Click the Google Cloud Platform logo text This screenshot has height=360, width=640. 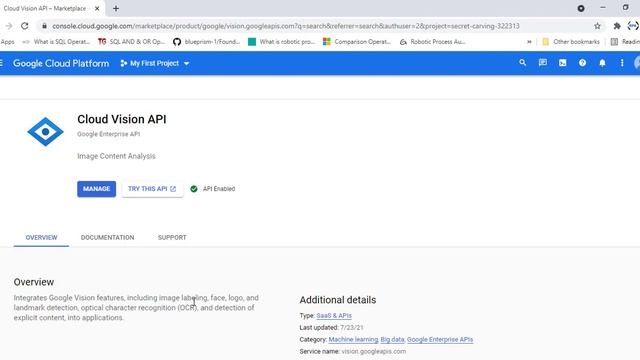(x=61, y=63)
